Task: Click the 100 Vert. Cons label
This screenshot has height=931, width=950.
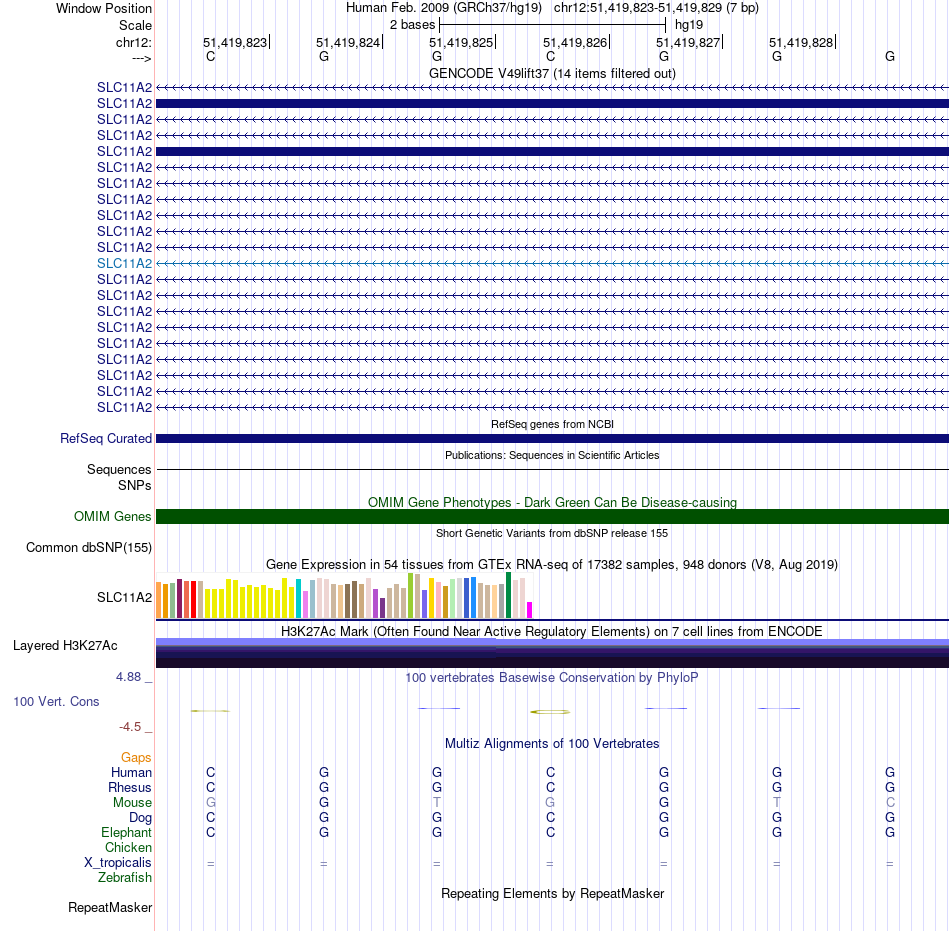Action: tap(56, 701)
